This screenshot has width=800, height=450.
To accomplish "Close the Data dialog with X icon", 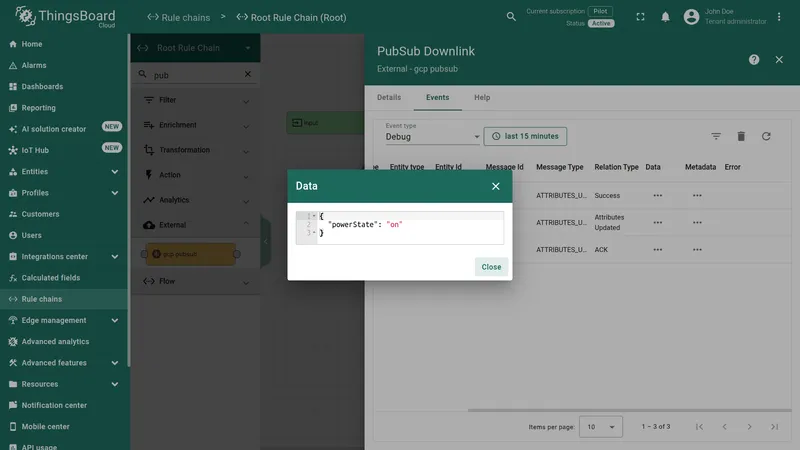I will click(495, 186).
